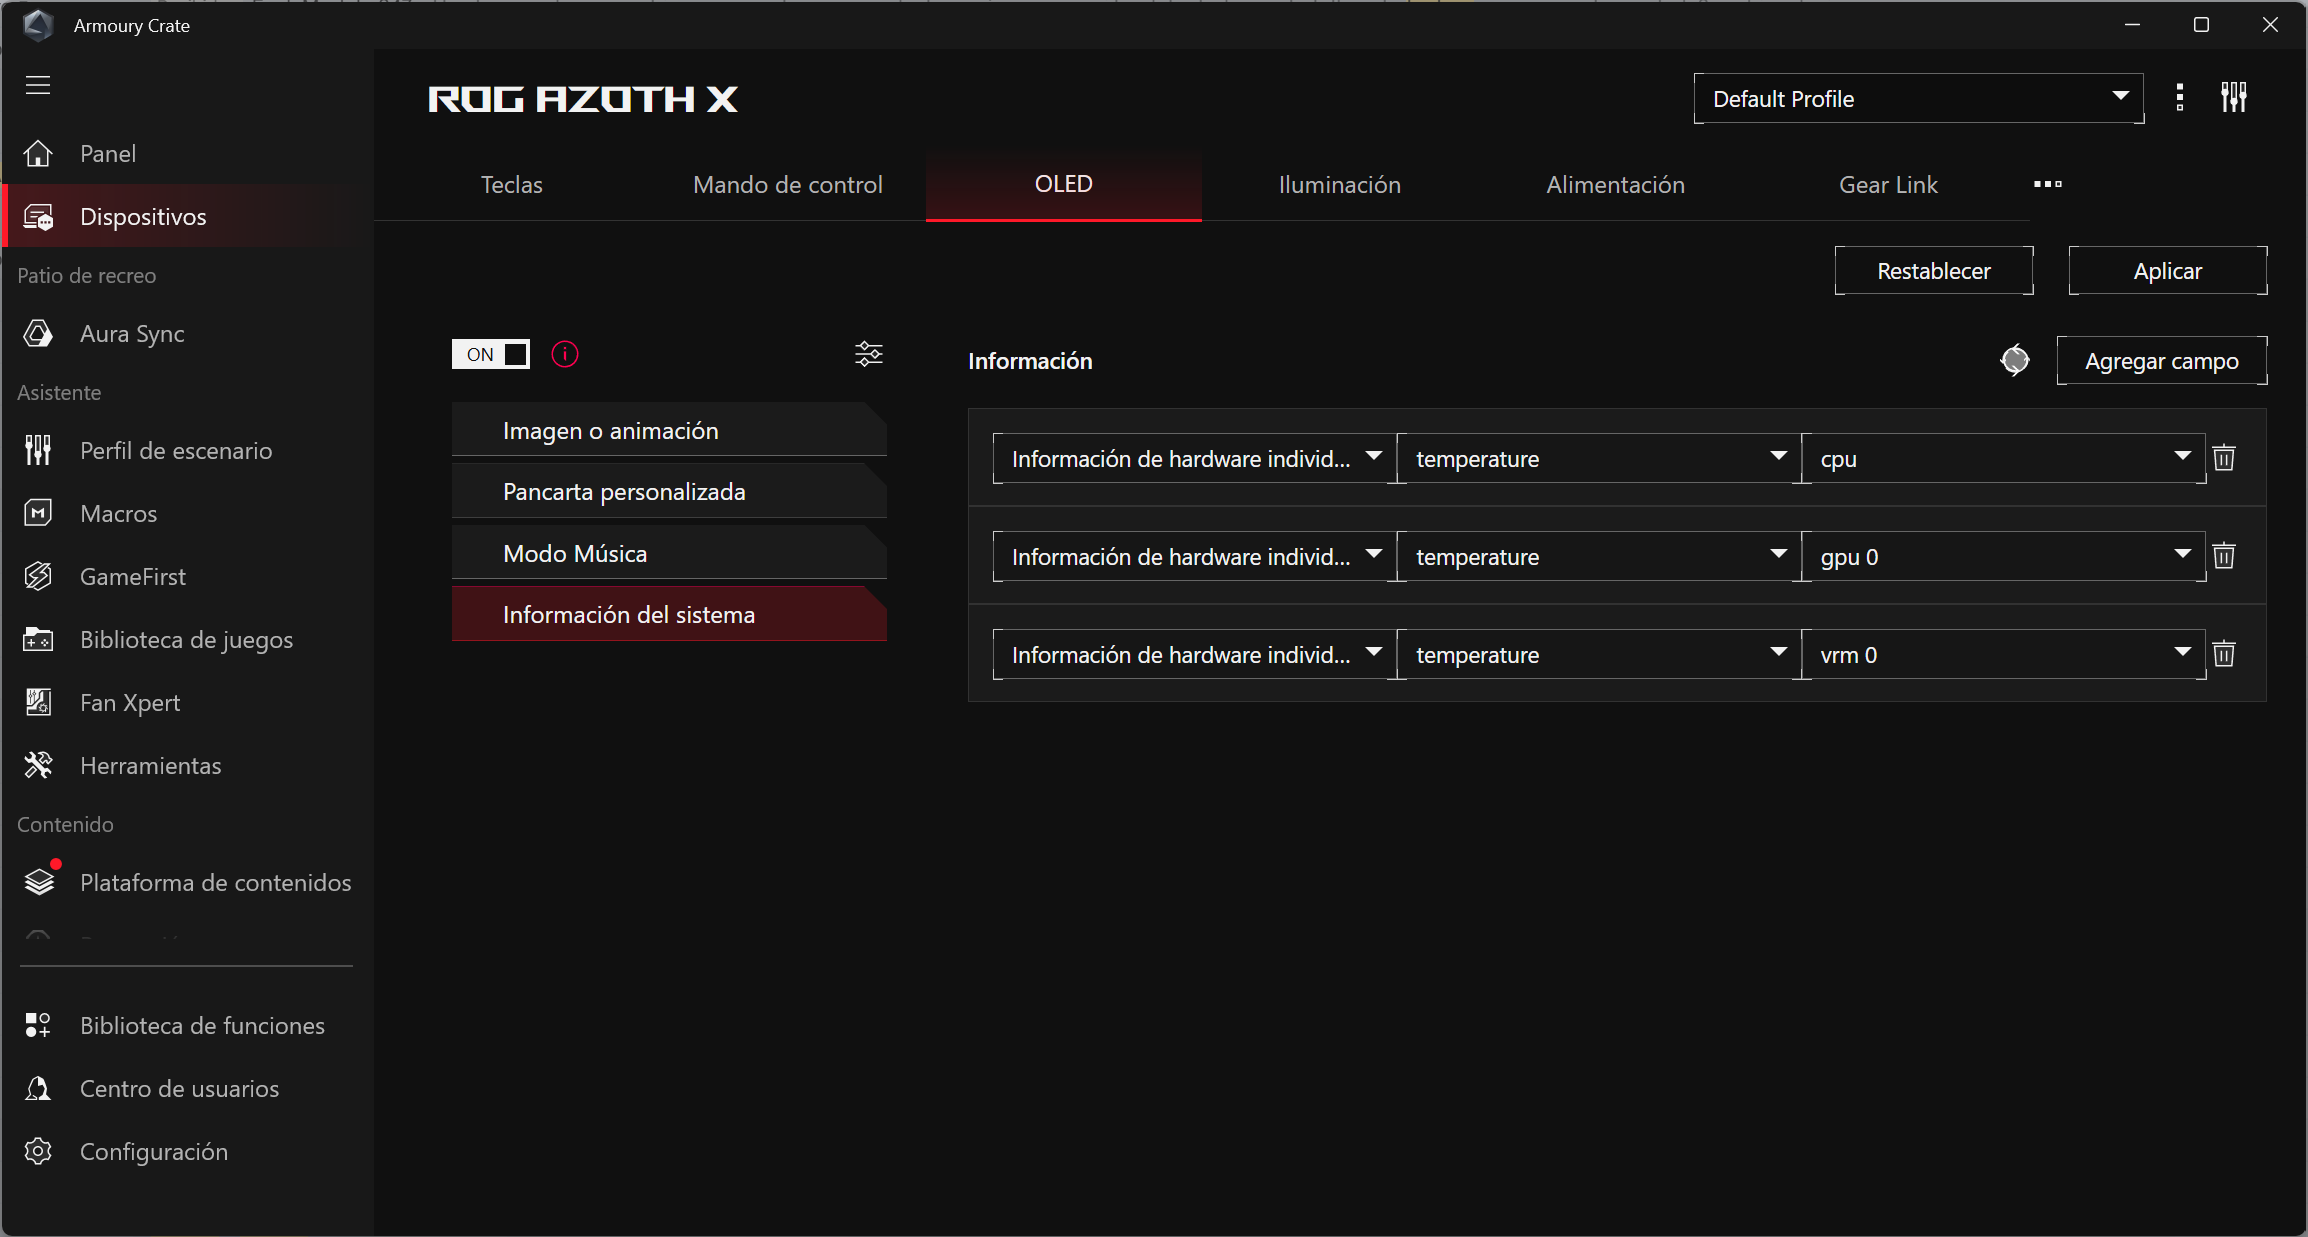This screenshot has width=2308, height=1237.
Task: Click the Panel home icon
Action: [x=38, y=154]
